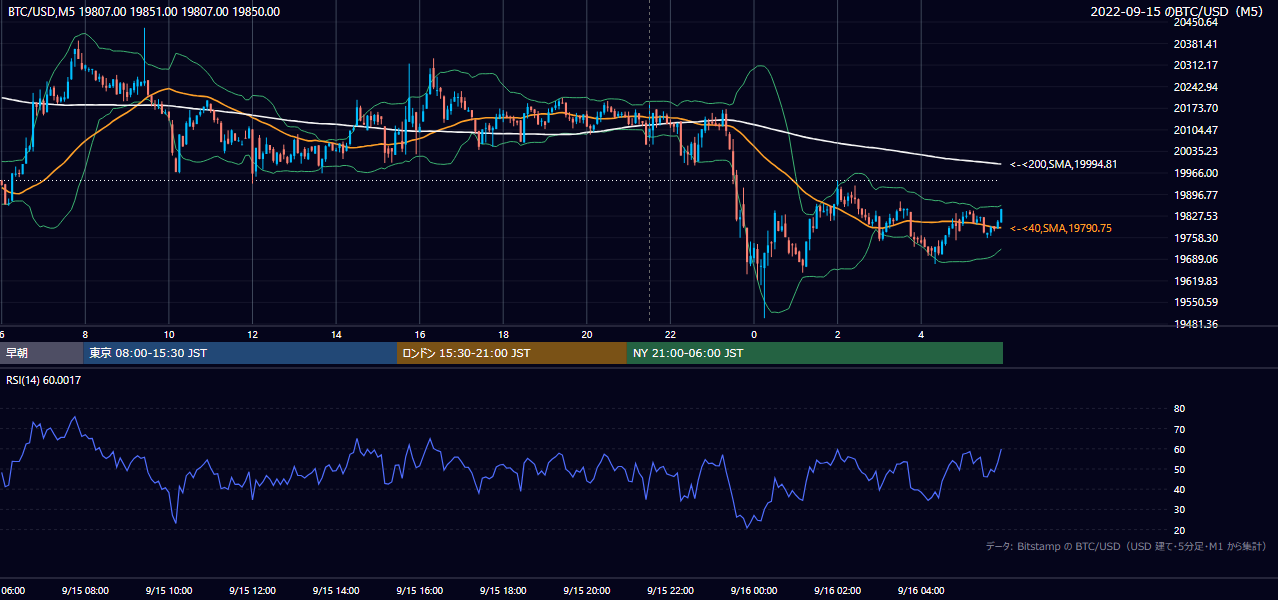Click RSI axis level 50
Image resolution: width=1278 pixels, height=600 pixels.
tap(1179, 469)
